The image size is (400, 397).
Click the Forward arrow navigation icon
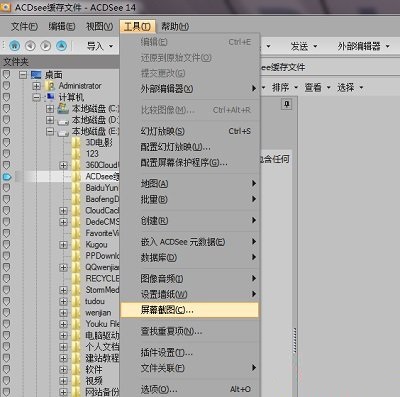click(x=46, y=45)
